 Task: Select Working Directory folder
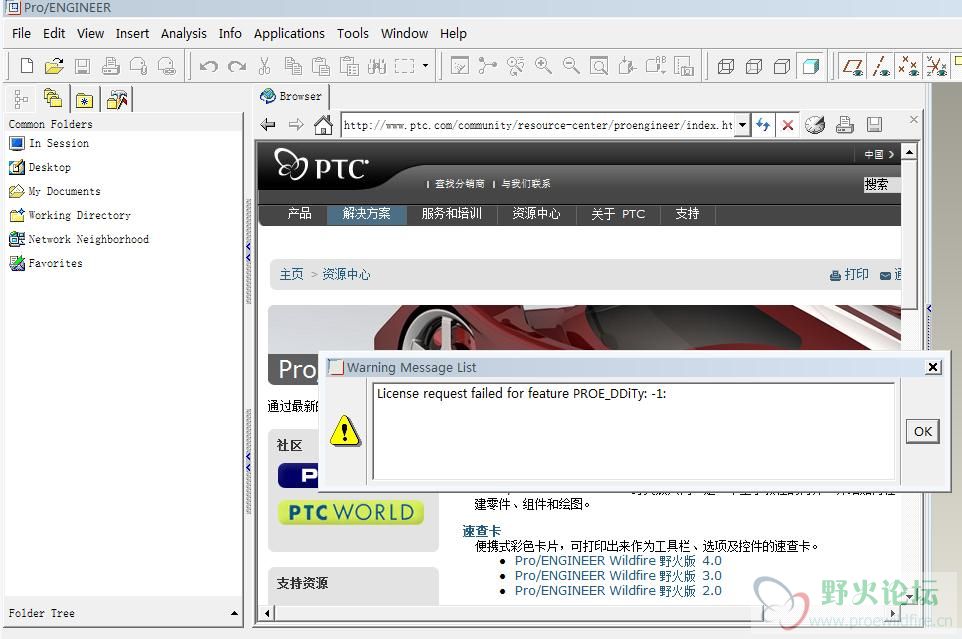[70, 215]
